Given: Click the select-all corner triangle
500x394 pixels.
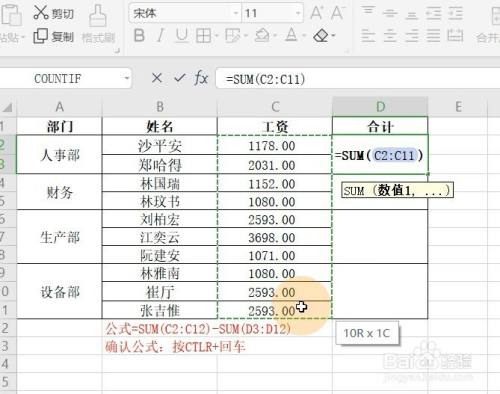Looking at the screenshot, I should tap(7, 107).
